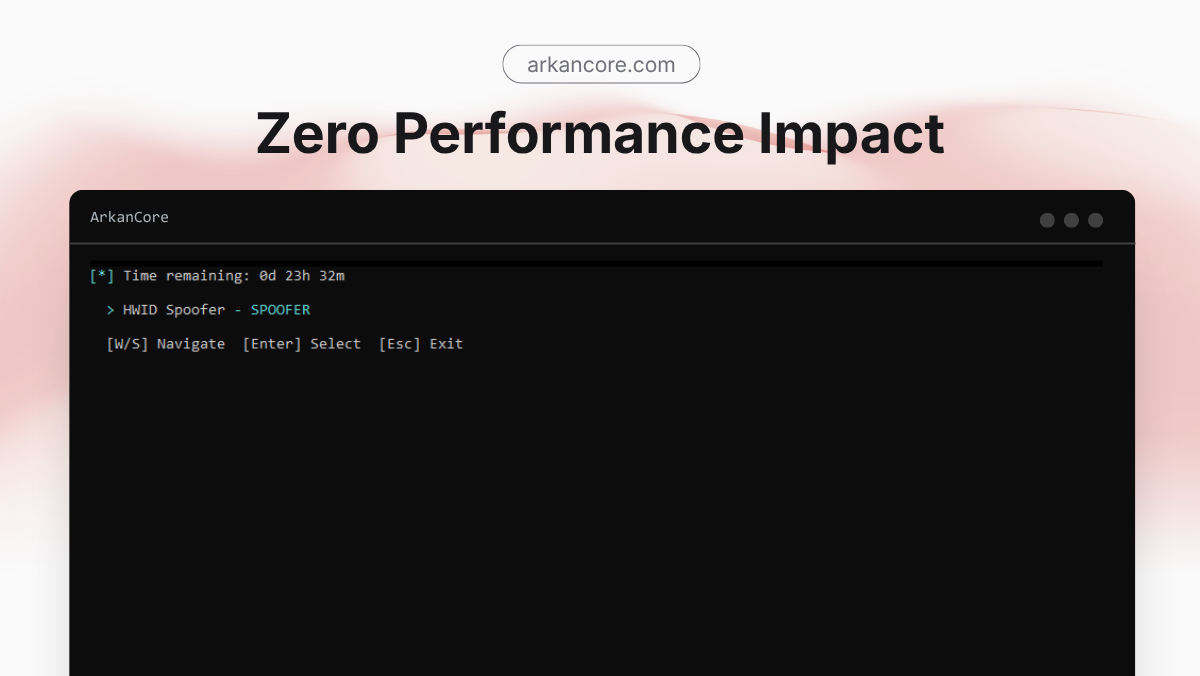
Task: Click the rightmost window control dot
Action: point(1095,220)
